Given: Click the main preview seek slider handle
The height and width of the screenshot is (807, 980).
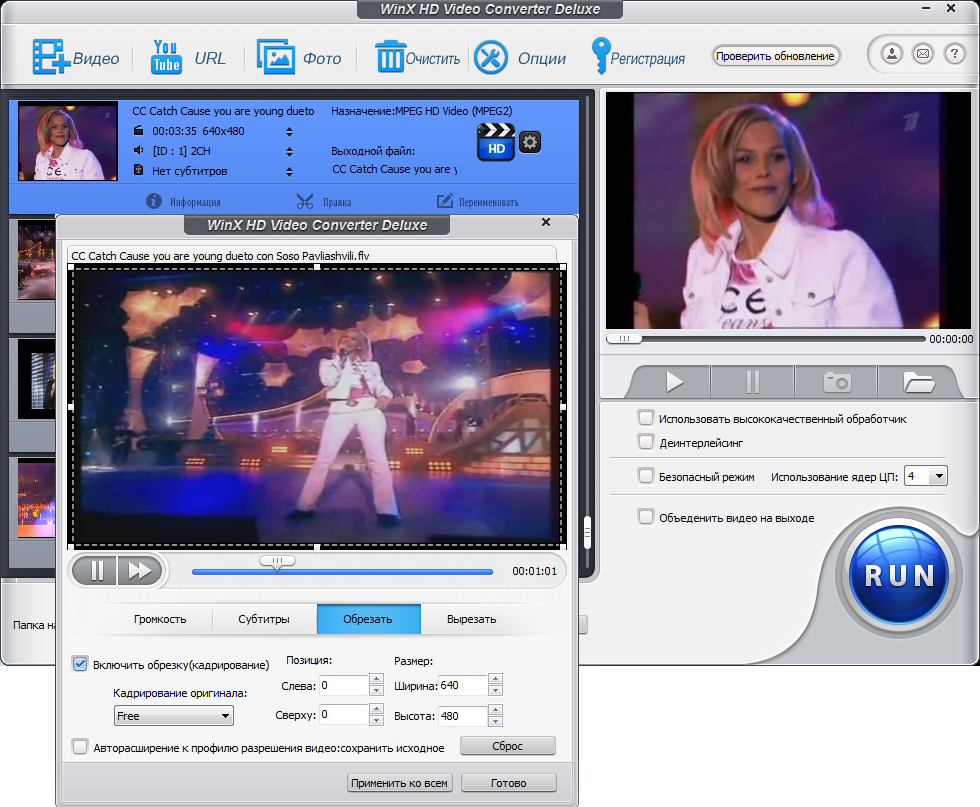Looking at the screenshot, I should pos(624,338).
